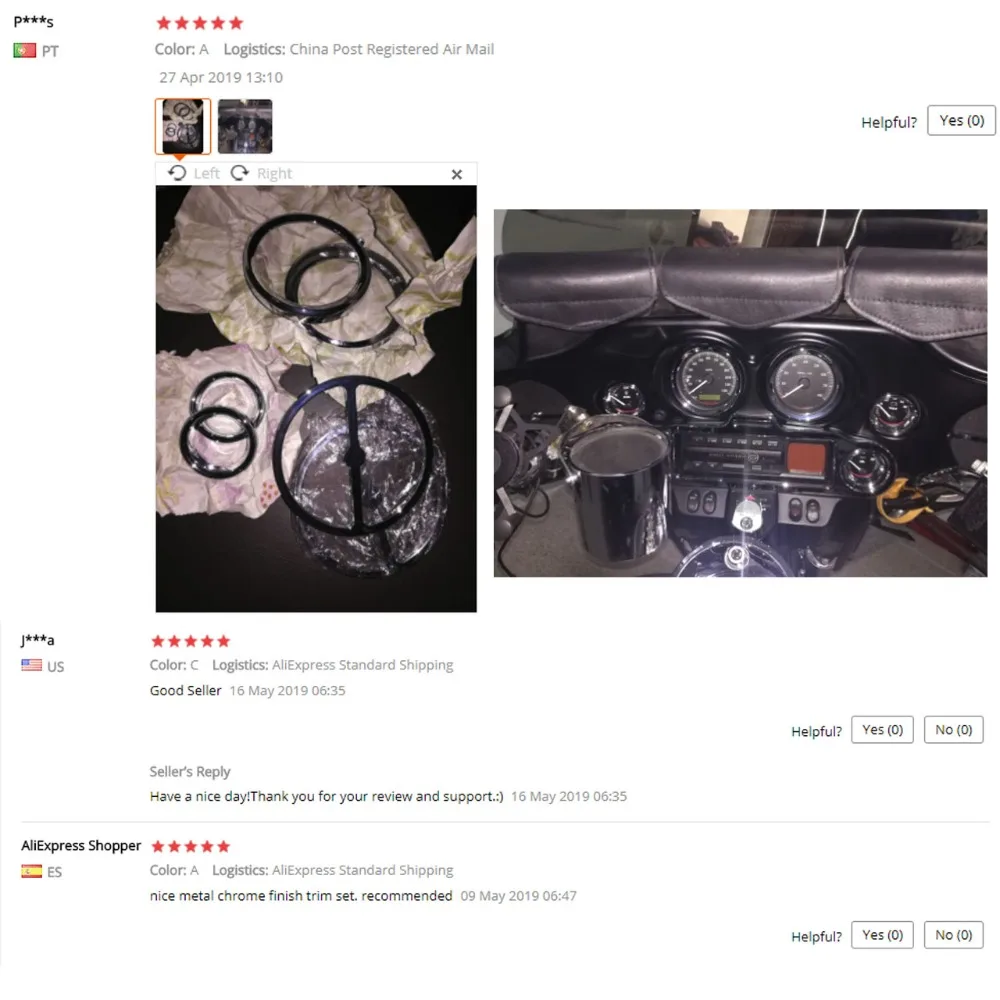Rotate the photo left with the counterclockwise arrow
The height and width of the screenshot is (1000, 1000).
(177, 173)
